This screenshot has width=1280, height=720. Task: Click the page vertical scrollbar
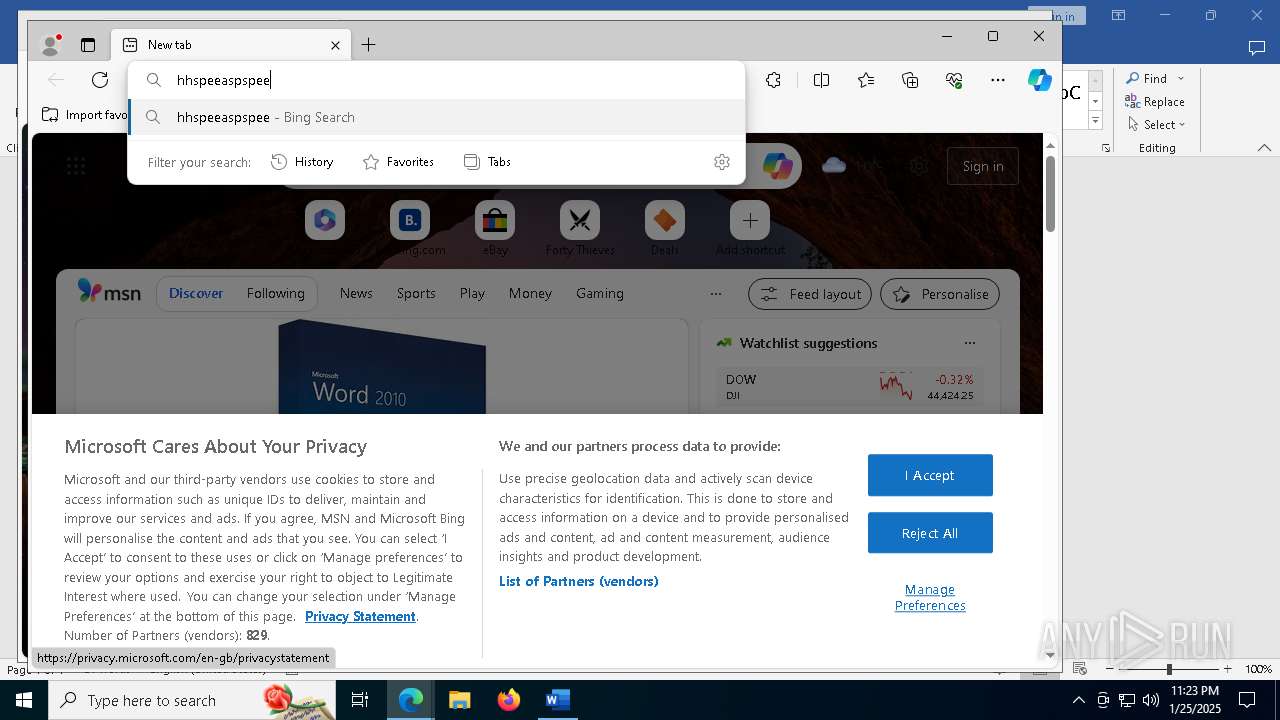tap(1050, 194)
